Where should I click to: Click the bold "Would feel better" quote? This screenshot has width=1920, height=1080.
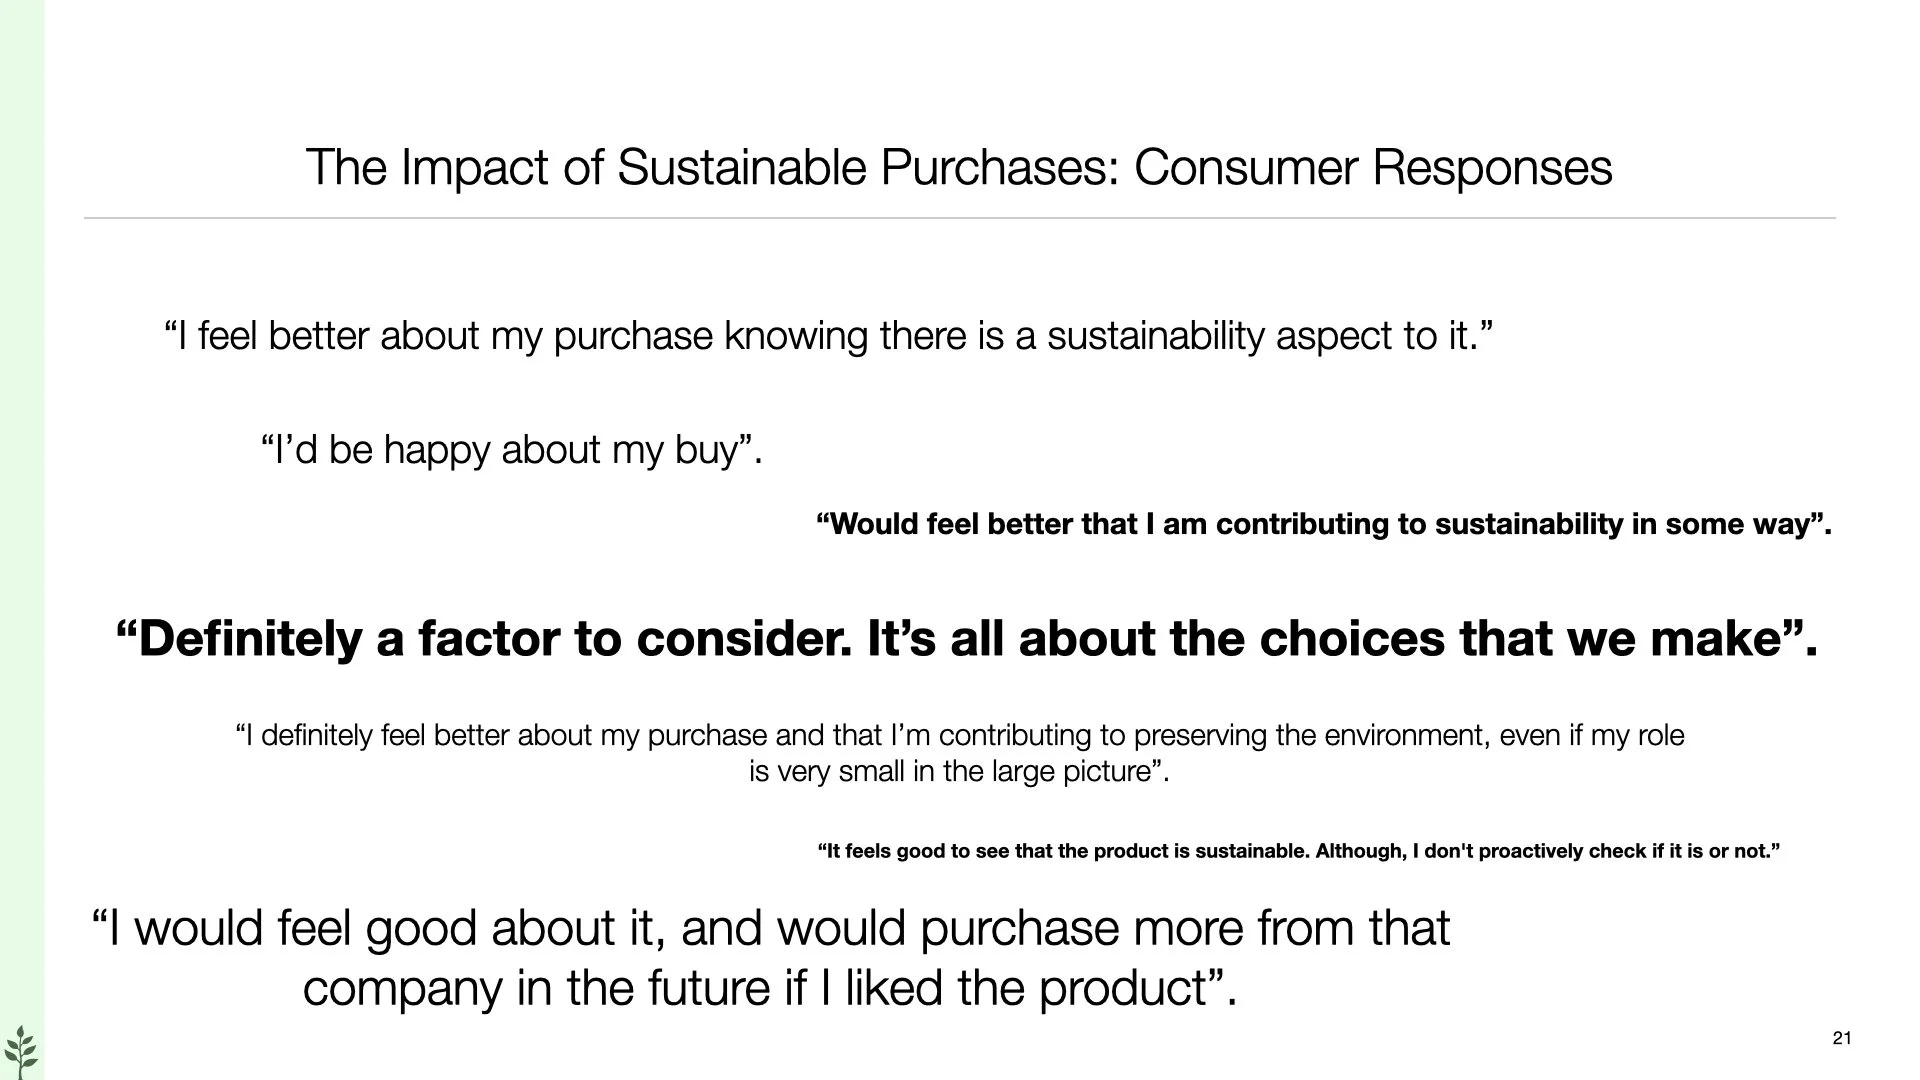click(x=1323, y=524)
